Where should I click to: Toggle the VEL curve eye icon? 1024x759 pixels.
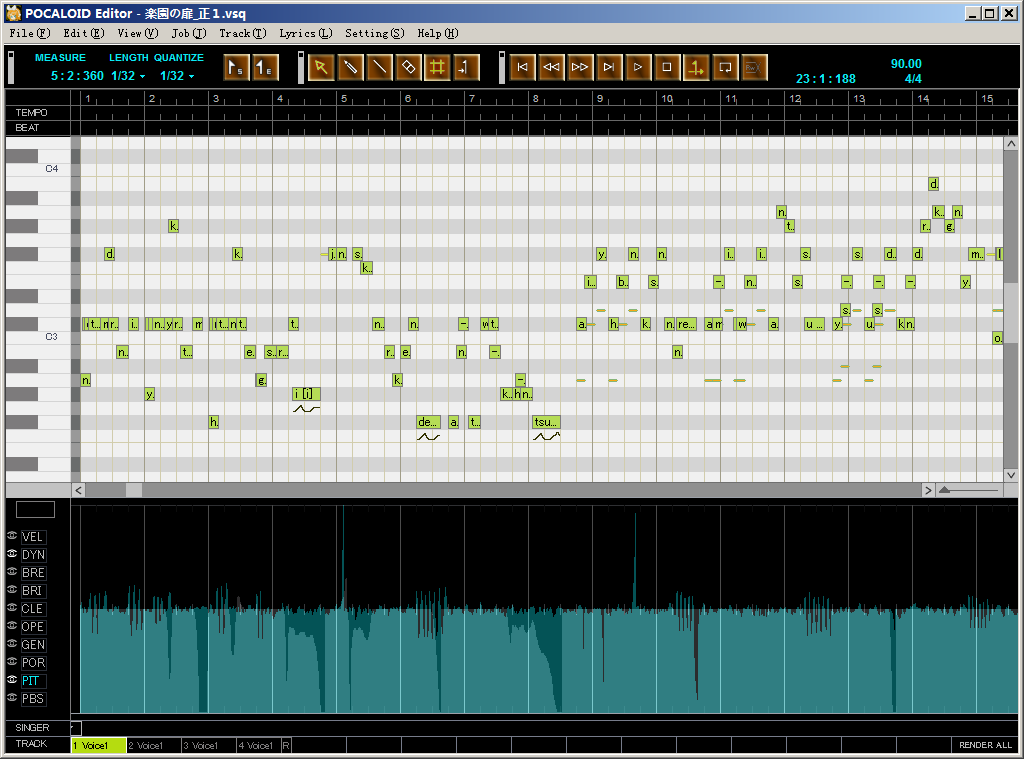(12, 536)
